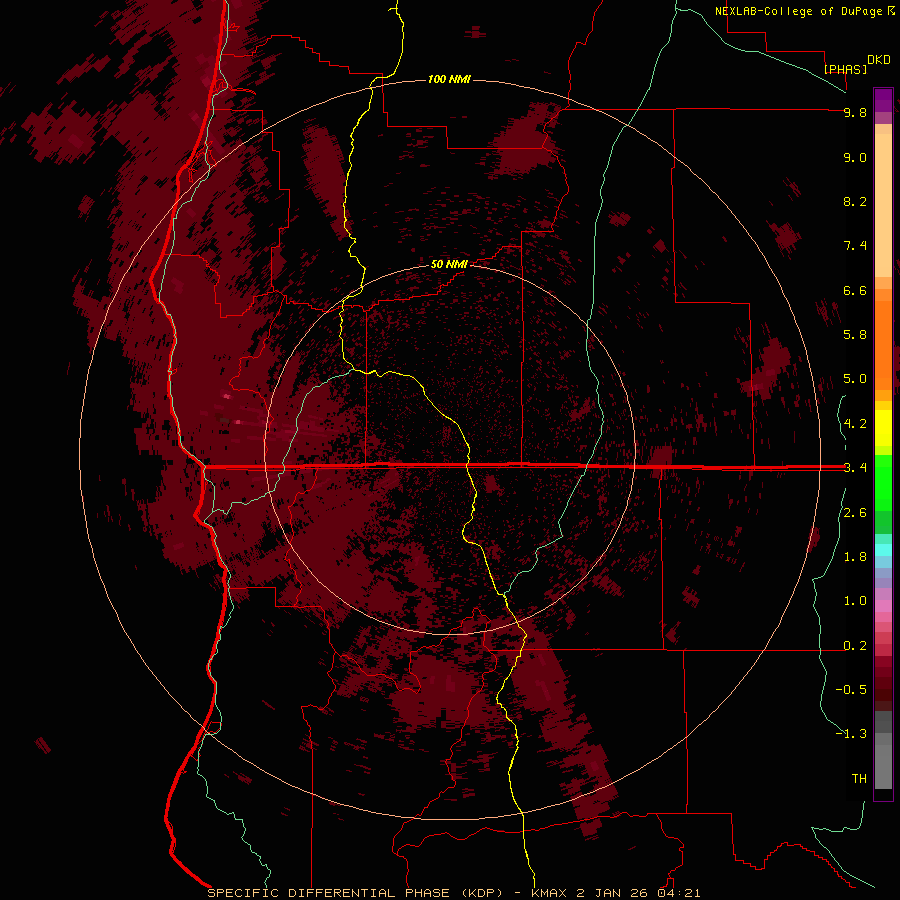Select the "9.8" value on the color scale
900x900 pixels.
point(855,112)
